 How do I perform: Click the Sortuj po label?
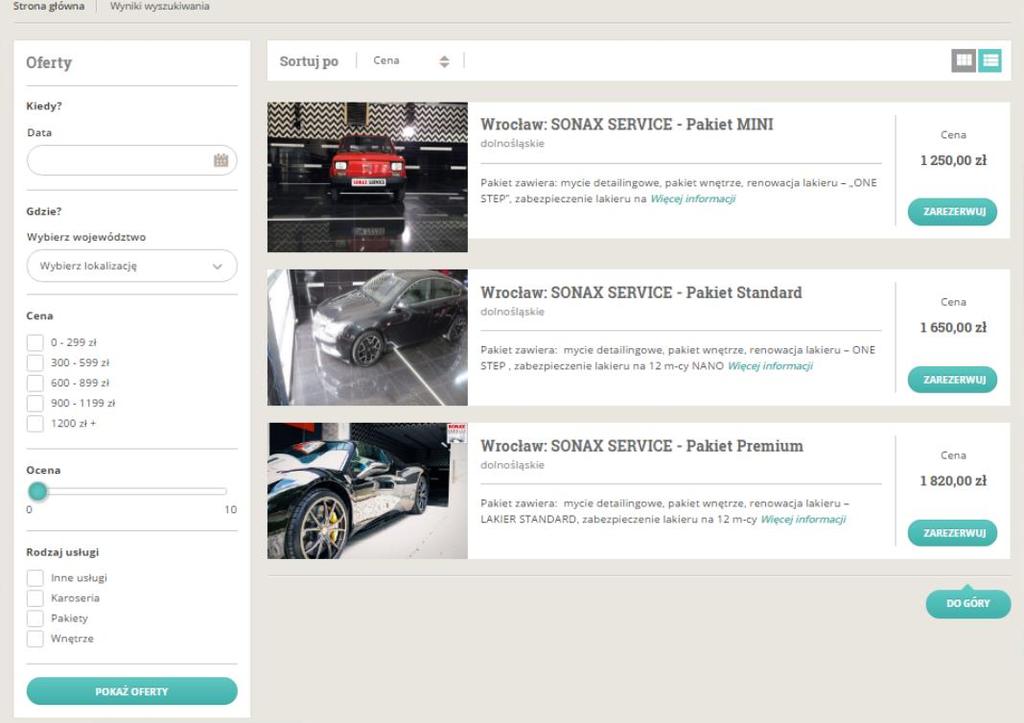[309, 61]
